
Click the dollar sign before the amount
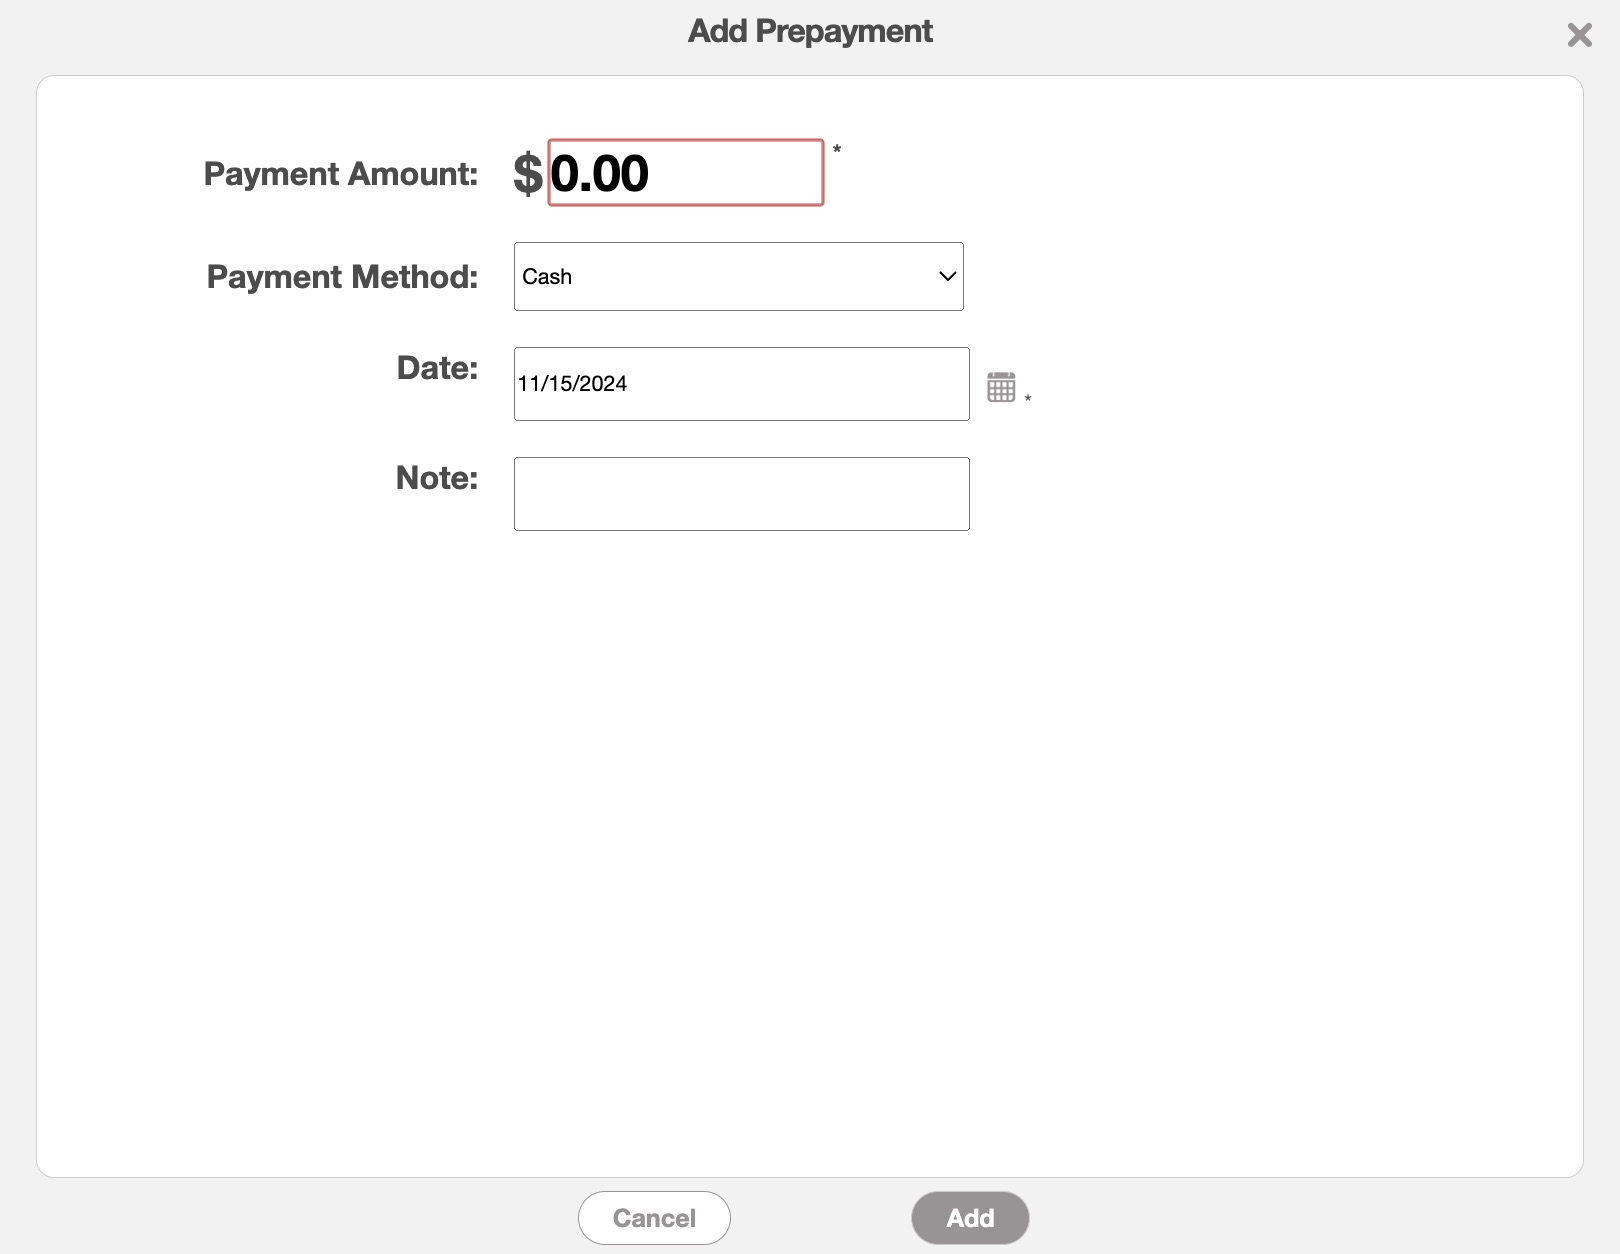pos(528,174)
